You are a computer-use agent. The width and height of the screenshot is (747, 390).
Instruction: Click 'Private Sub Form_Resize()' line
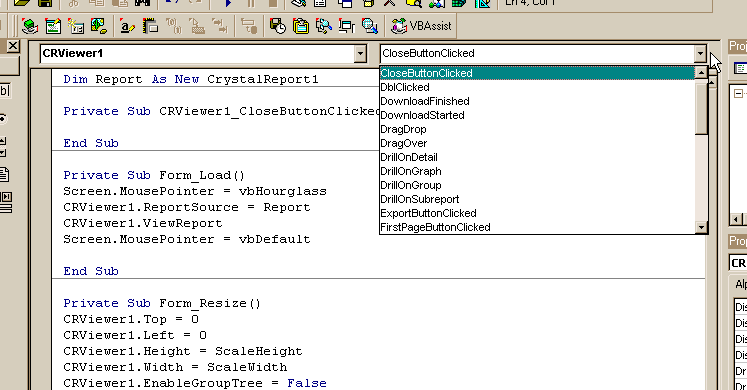(x=162, y=303)
